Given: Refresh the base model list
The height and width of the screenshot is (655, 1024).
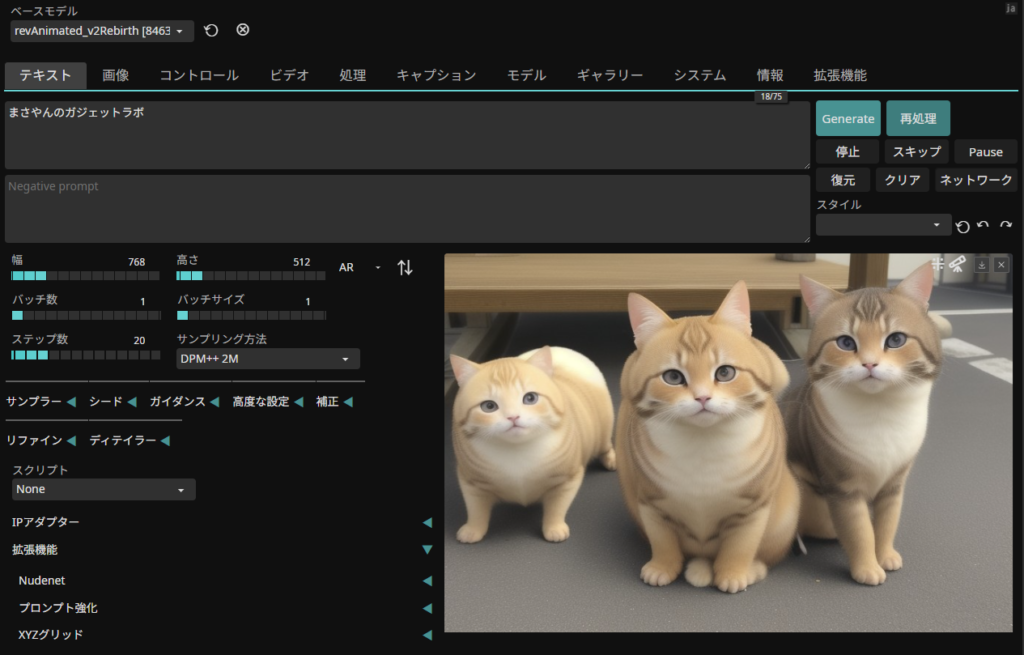Looking at the screenshot, I should coord(211,31).
